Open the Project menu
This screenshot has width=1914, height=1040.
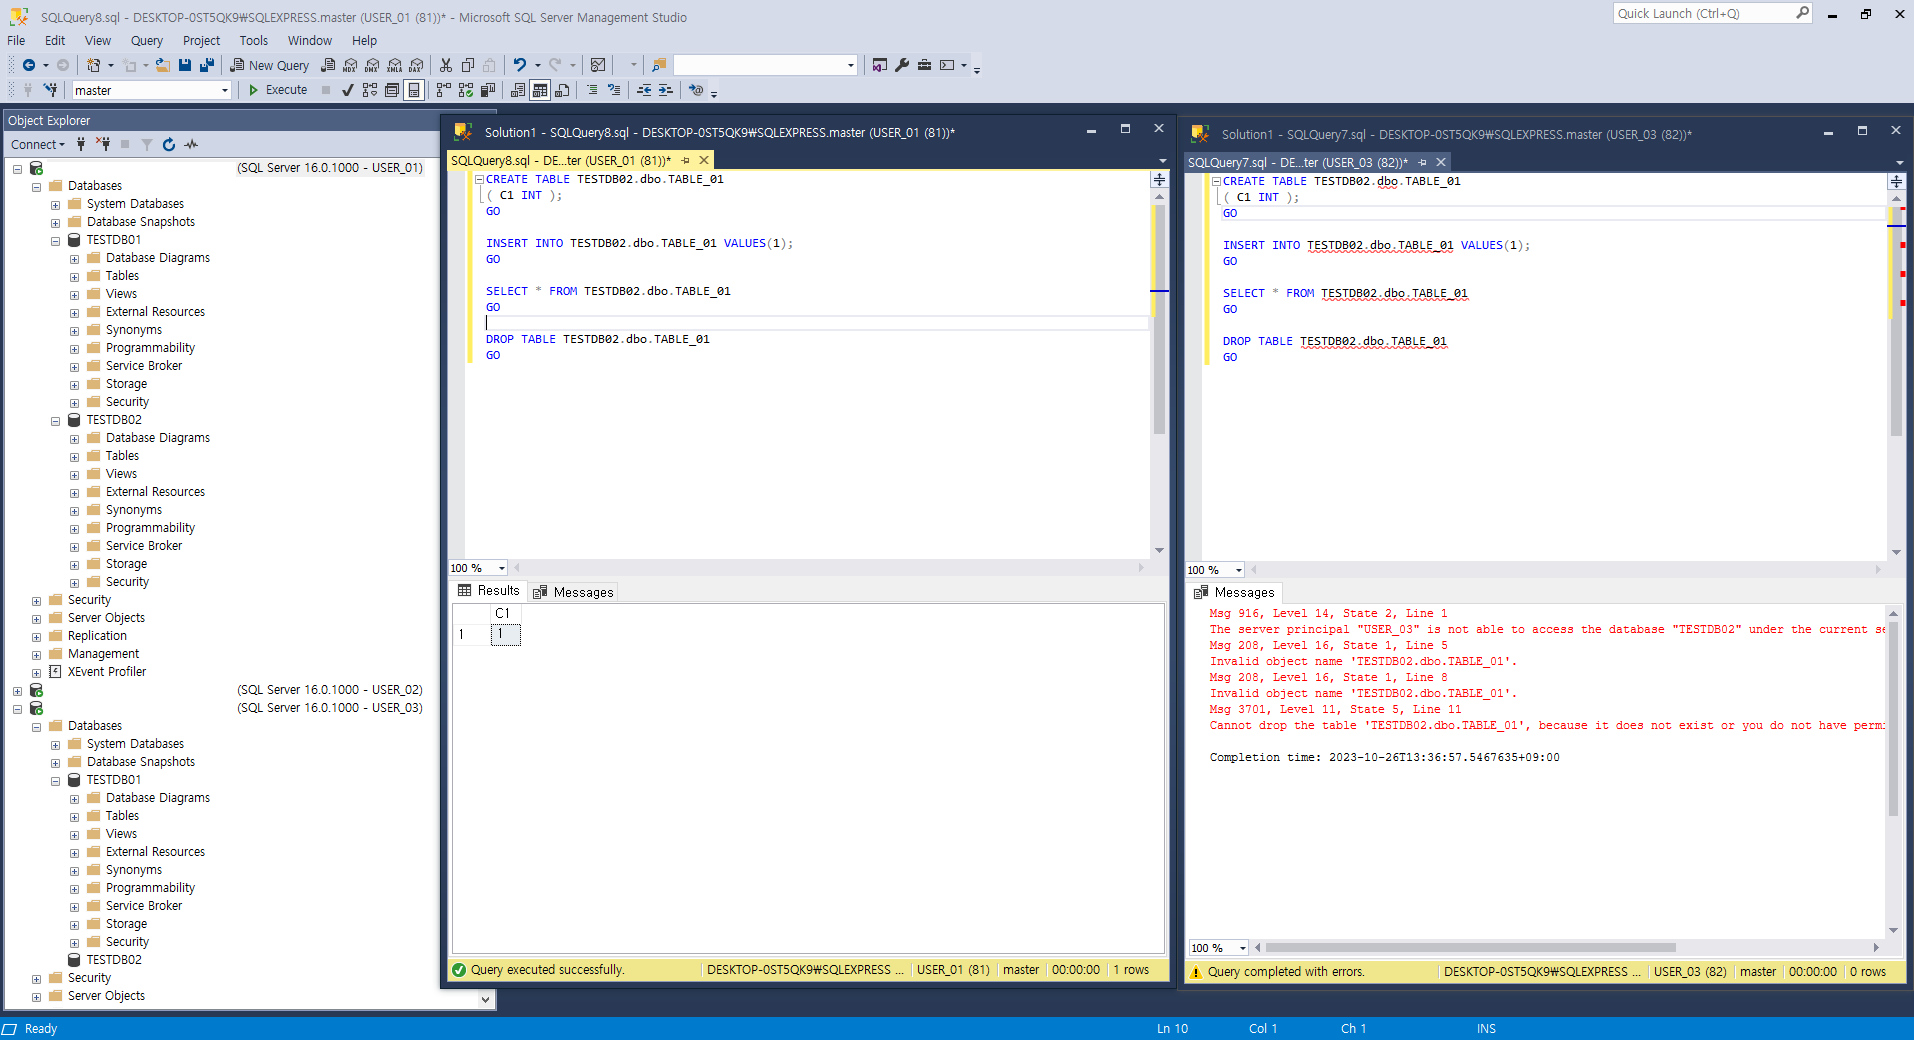(201, 40)
